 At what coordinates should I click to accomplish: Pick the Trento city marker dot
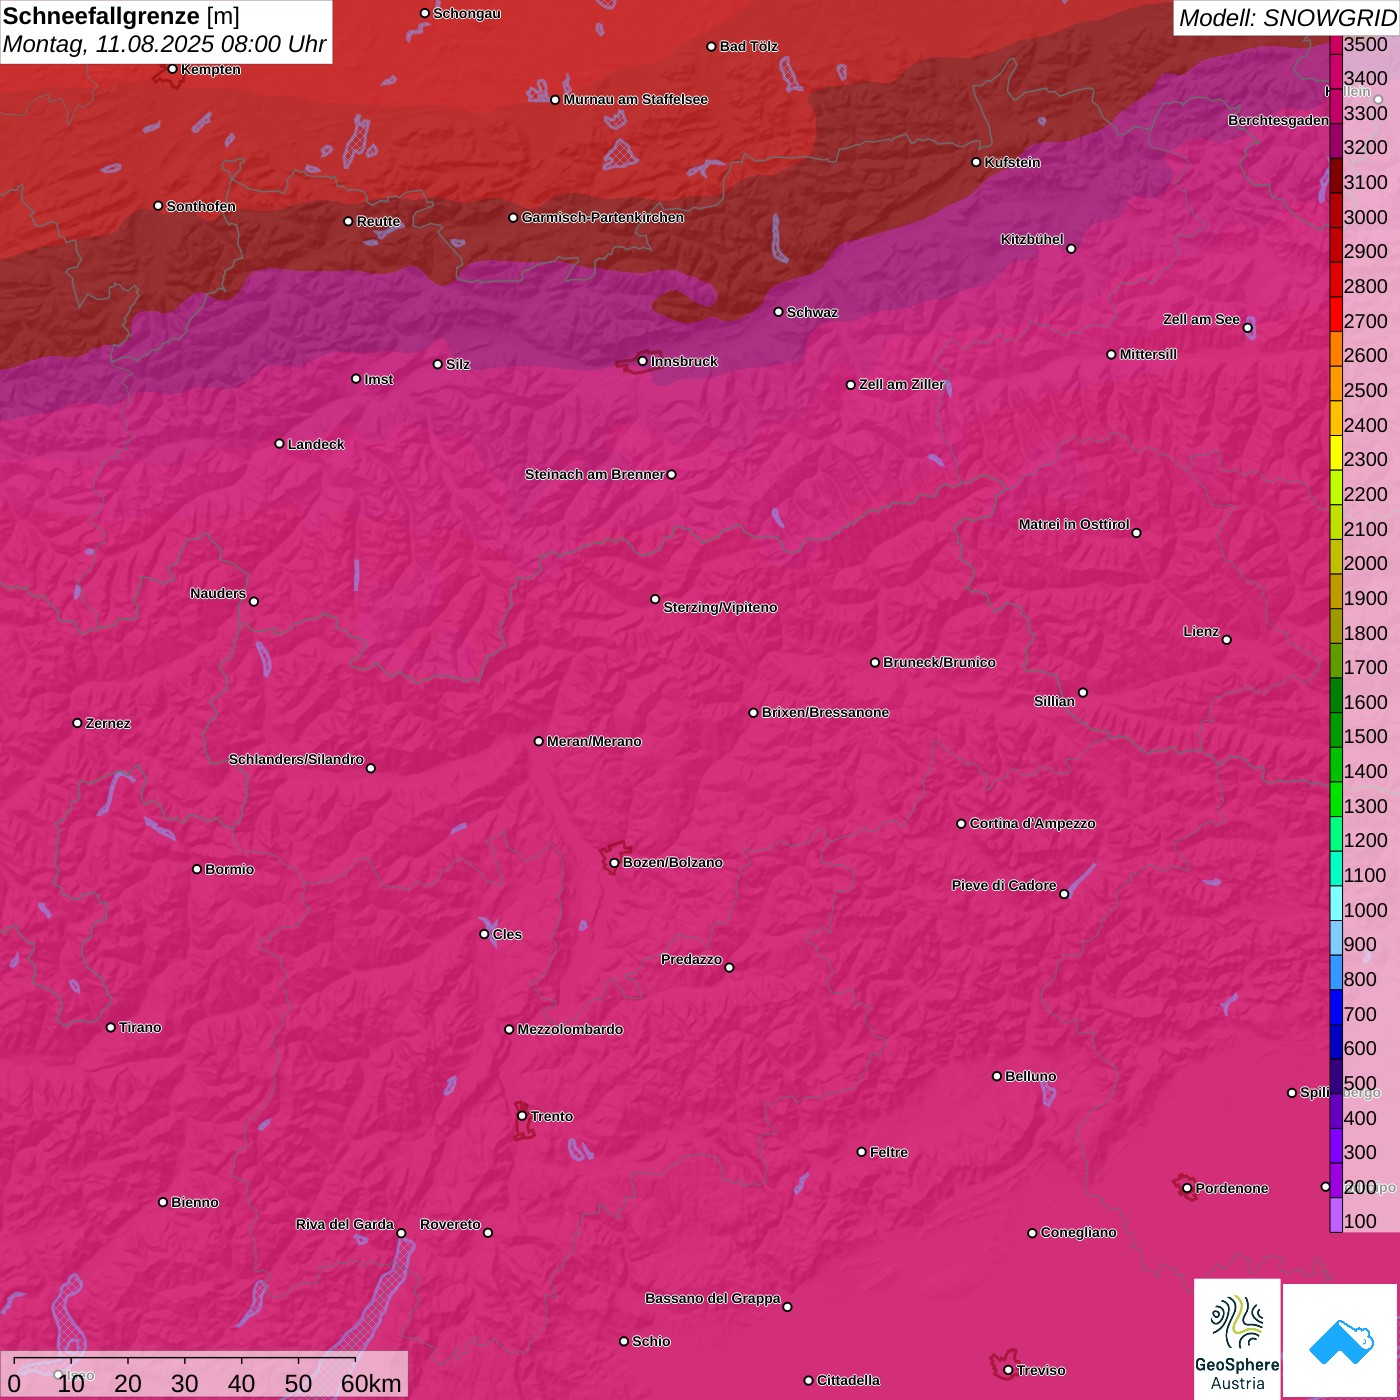[x=522, y=1116]
